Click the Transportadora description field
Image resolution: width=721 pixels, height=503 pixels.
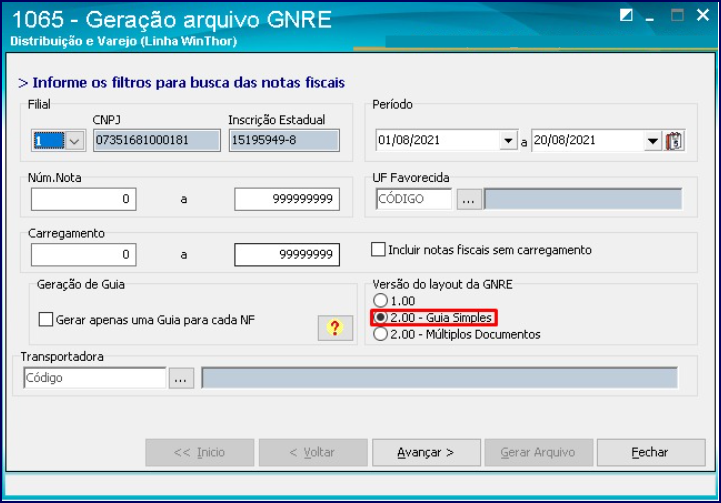tap(439, 378)
